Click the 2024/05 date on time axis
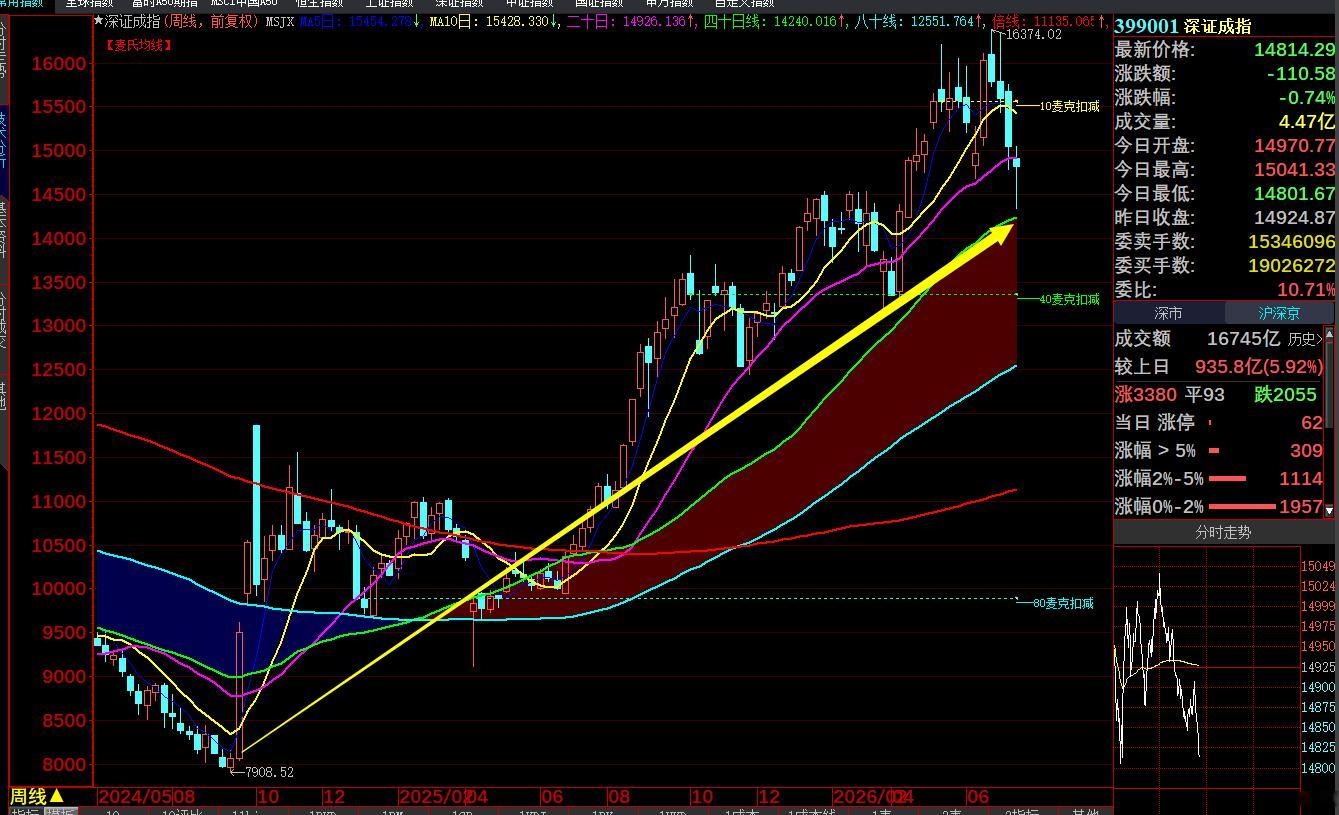1339x815 pixels. [x=135, y=797]
